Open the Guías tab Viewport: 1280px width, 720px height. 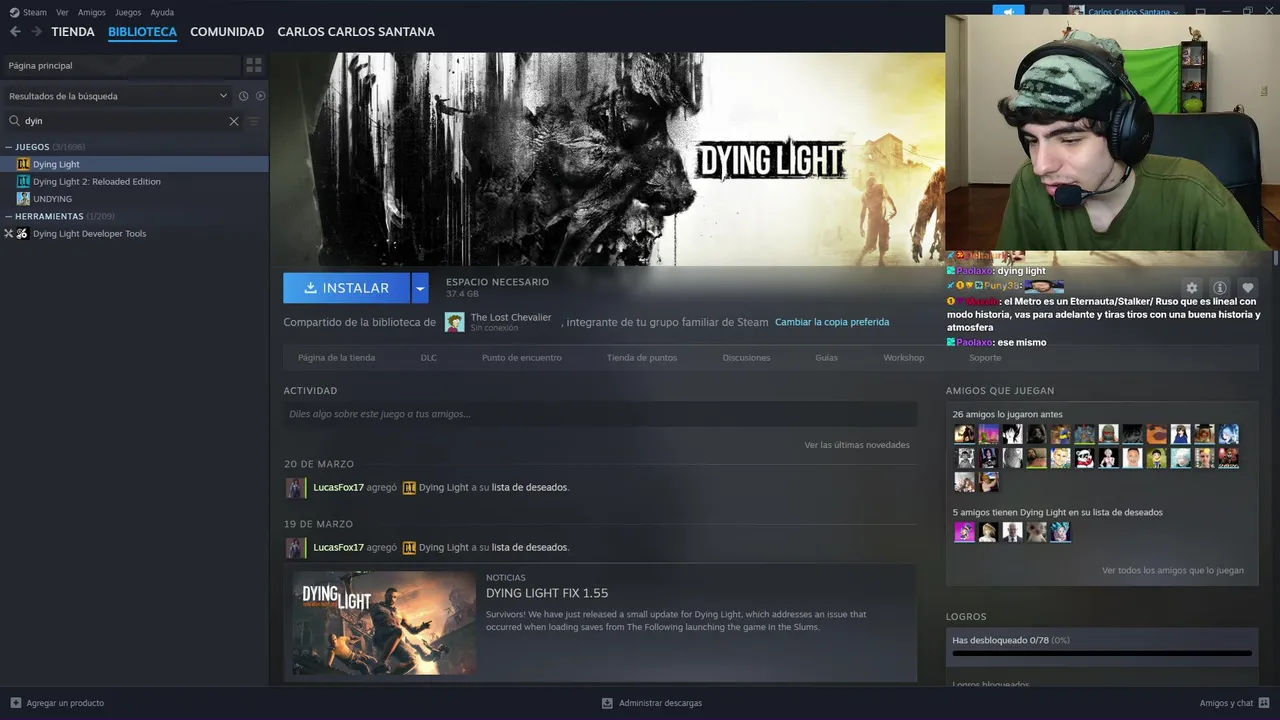coord(826,357)
